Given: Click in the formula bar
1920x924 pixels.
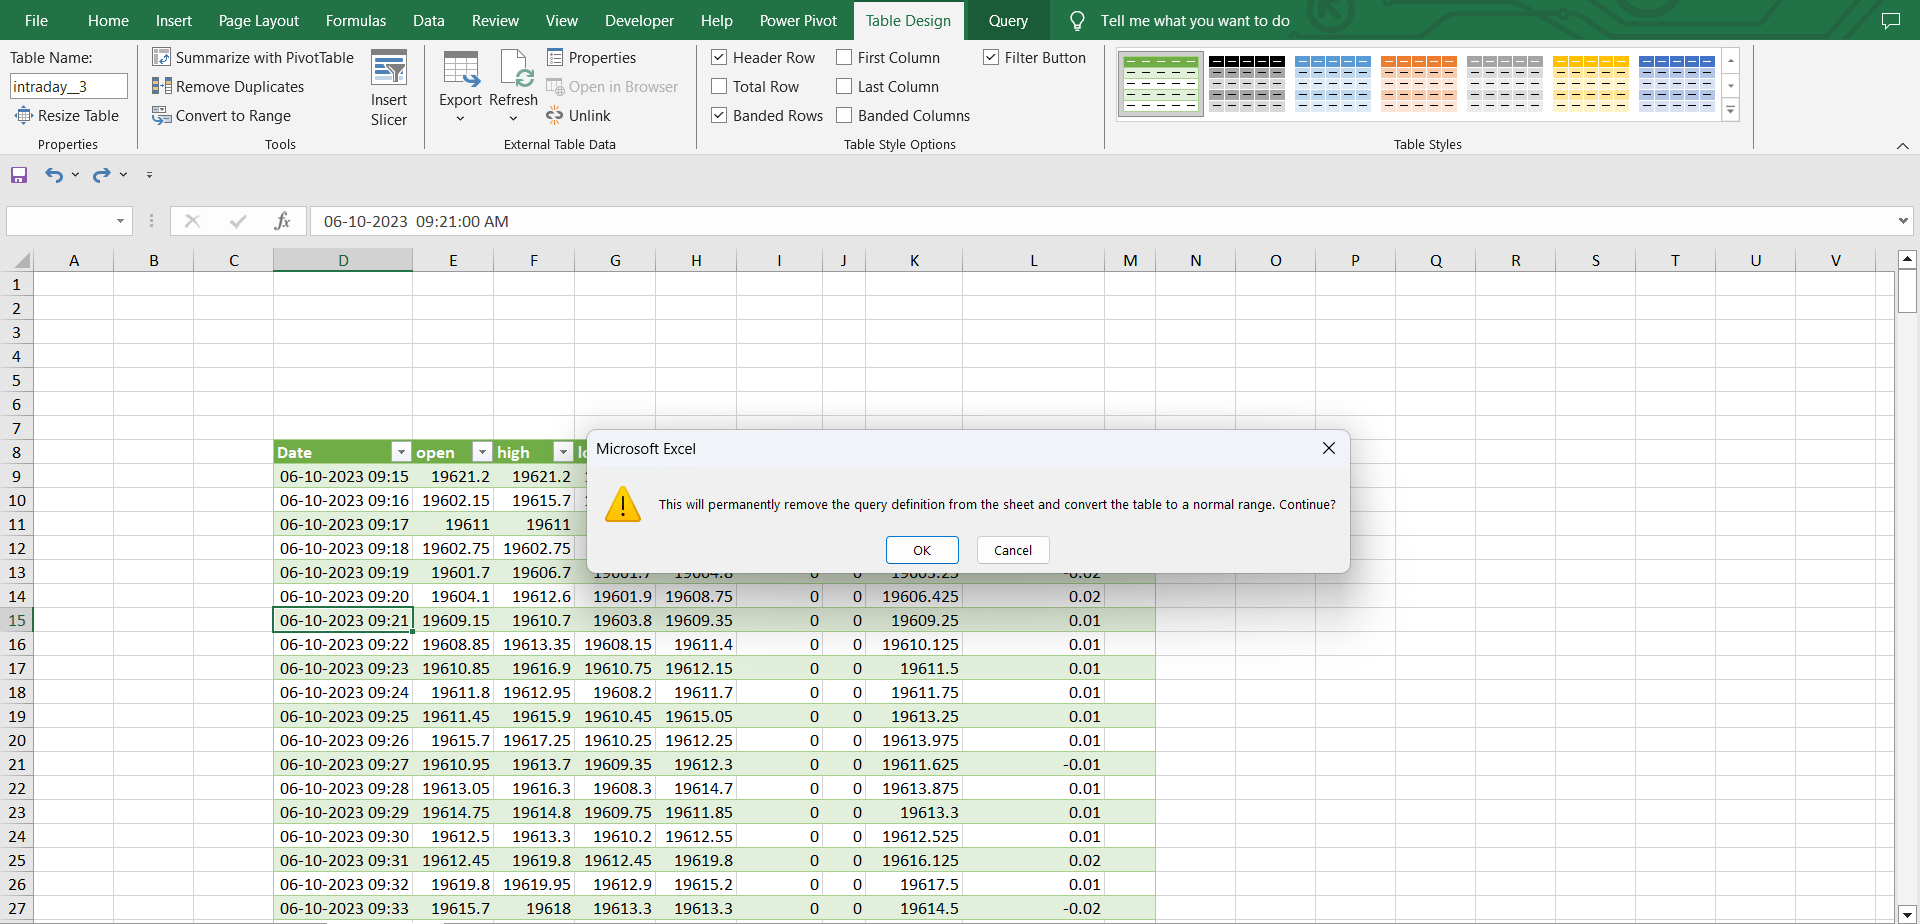Looking at the screenshot, I should [x=700, y=221].
